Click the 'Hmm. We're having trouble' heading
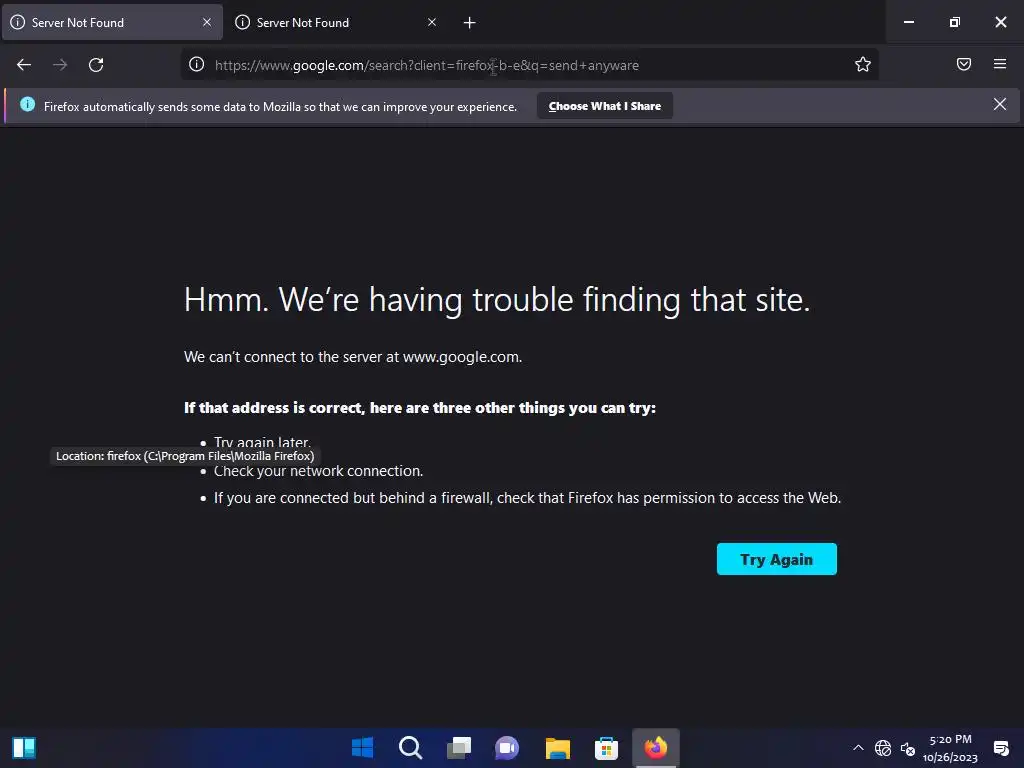Screen dimensions: 1024x768 point(497,300)
